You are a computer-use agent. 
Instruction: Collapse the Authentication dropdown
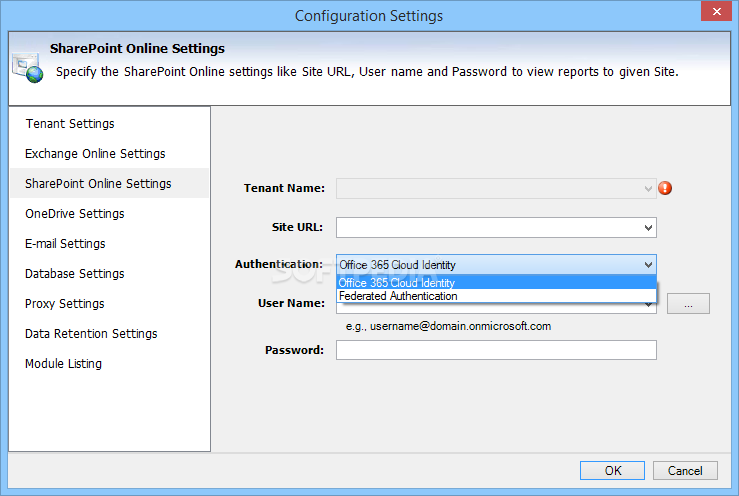[648, 265]
